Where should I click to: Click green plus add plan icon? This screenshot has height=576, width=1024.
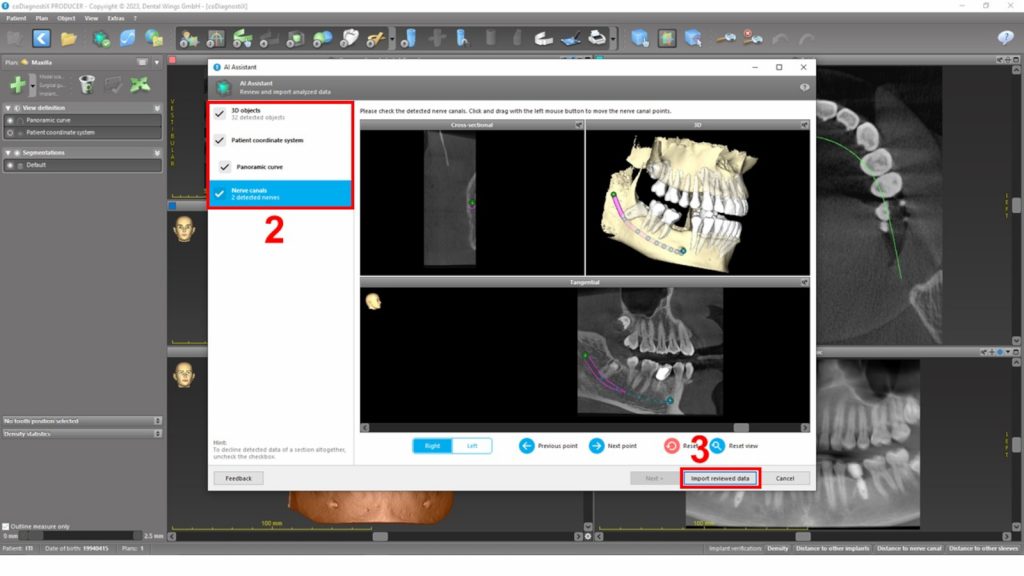coord(18,84)
